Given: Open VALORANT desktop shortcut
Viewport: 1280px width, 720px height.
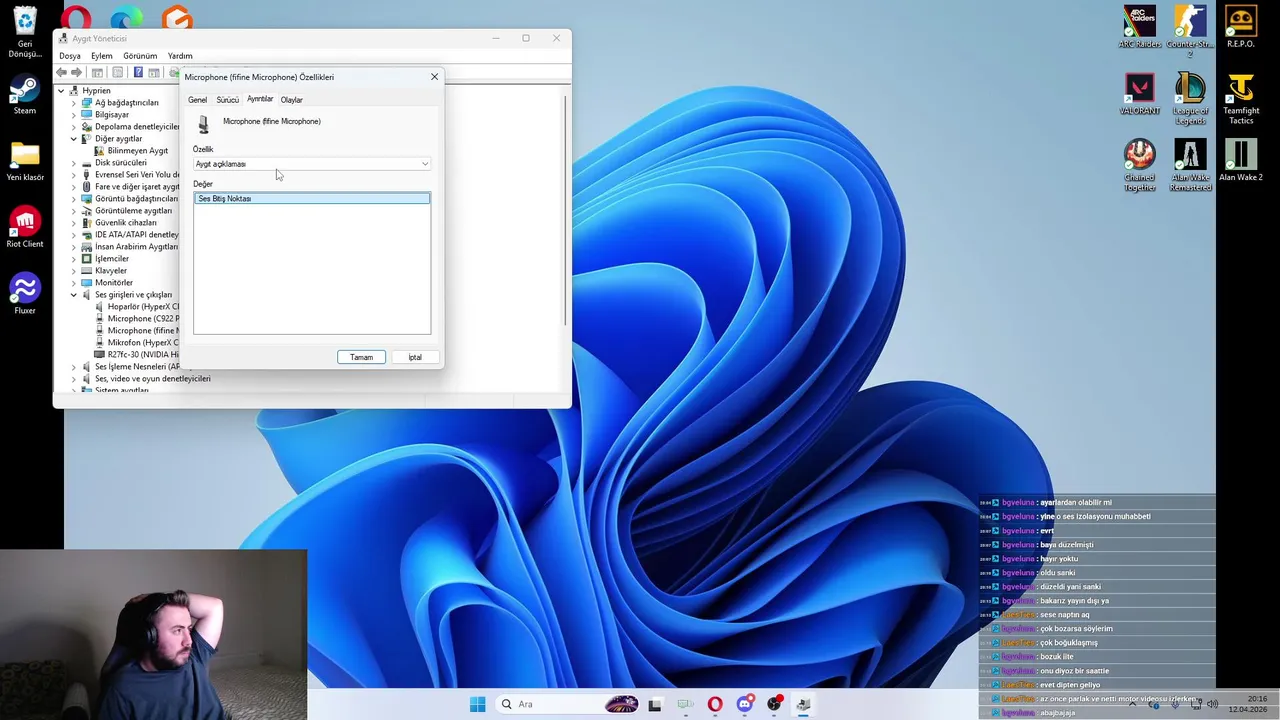Looking at the screenshot, I should [1140, 94].
